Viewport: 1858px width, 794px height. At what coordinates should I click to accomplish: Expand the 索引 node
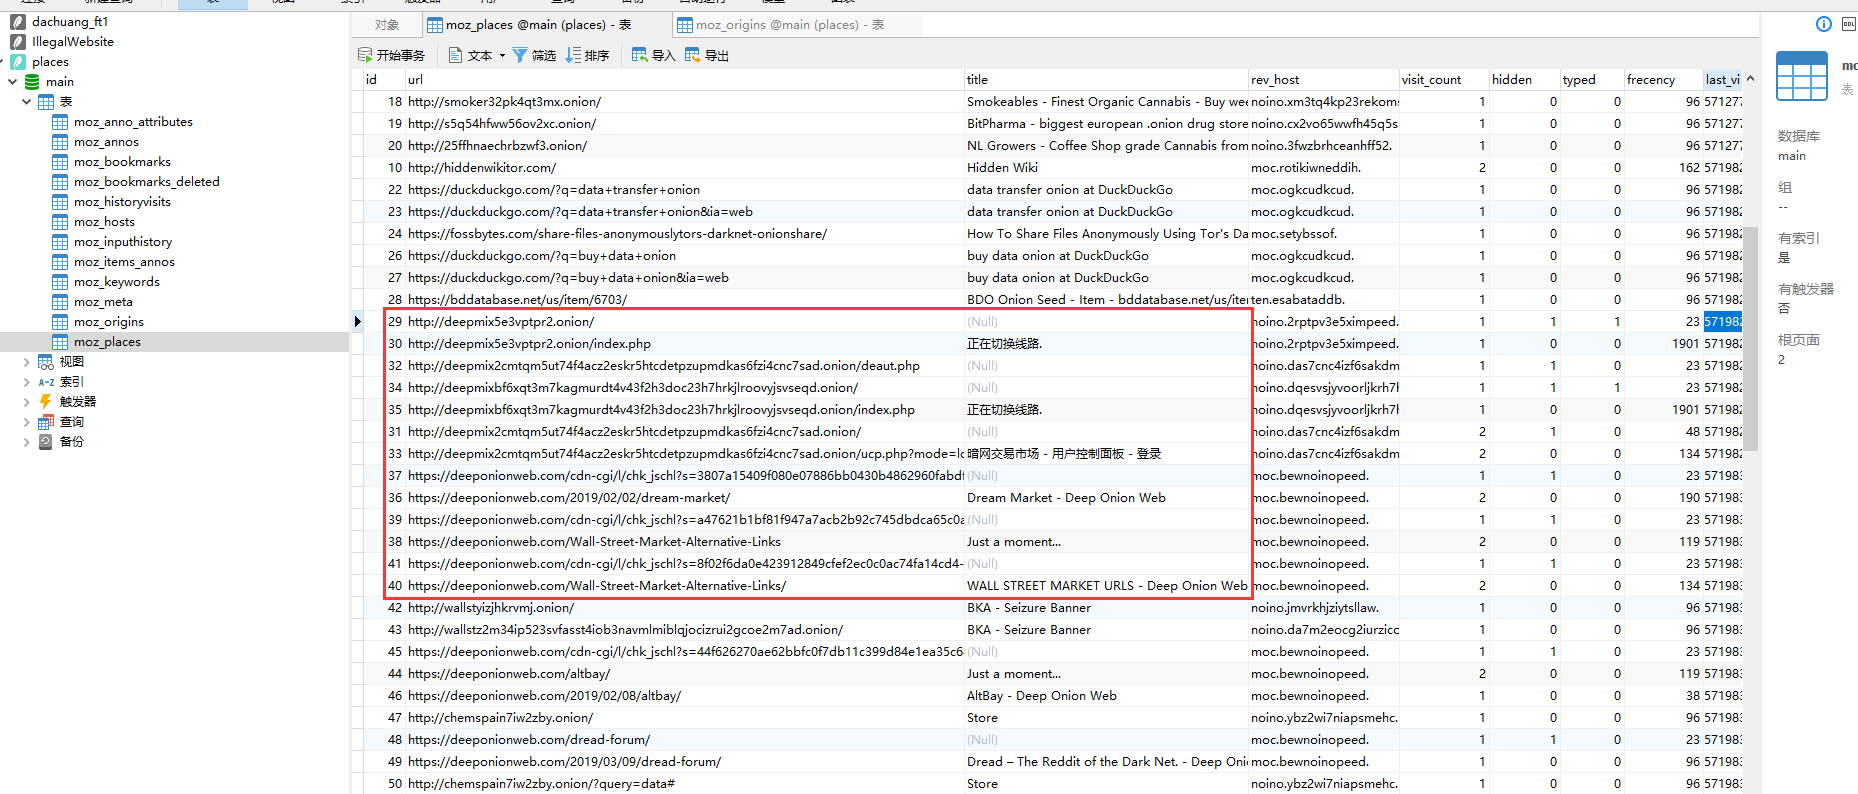(x=26, y=381)
